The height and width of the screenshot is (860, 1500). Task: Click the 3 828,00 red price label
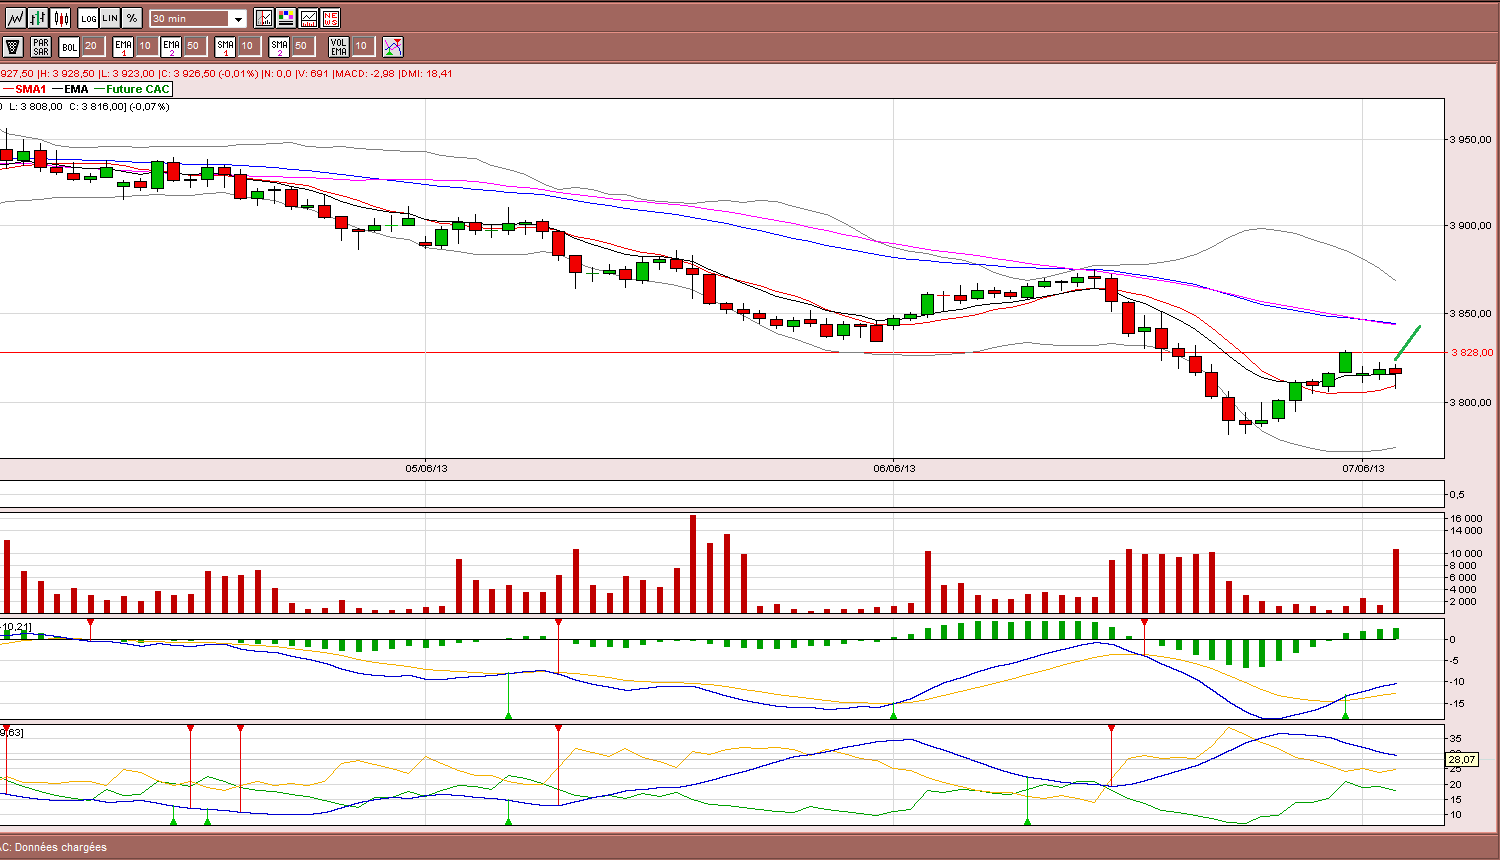(1472, 352)
